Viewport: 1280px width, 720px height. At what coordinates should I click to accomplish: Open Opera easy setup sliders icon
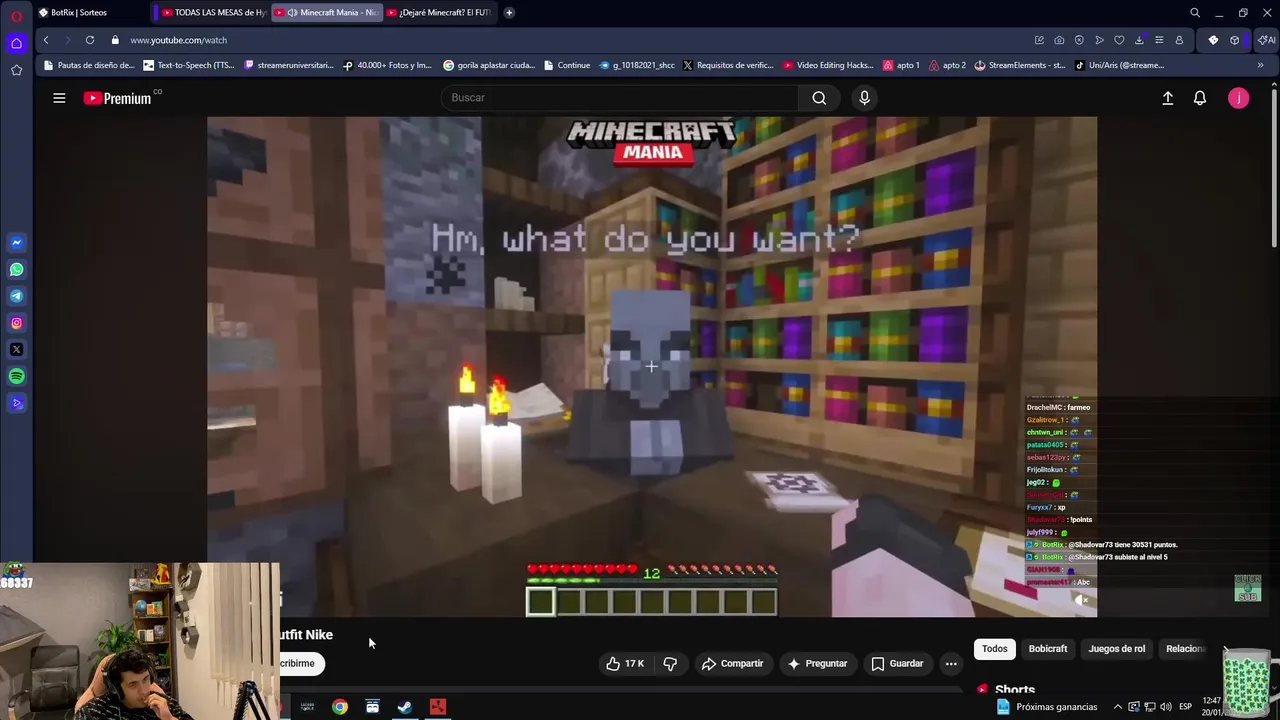(1159, 40)
